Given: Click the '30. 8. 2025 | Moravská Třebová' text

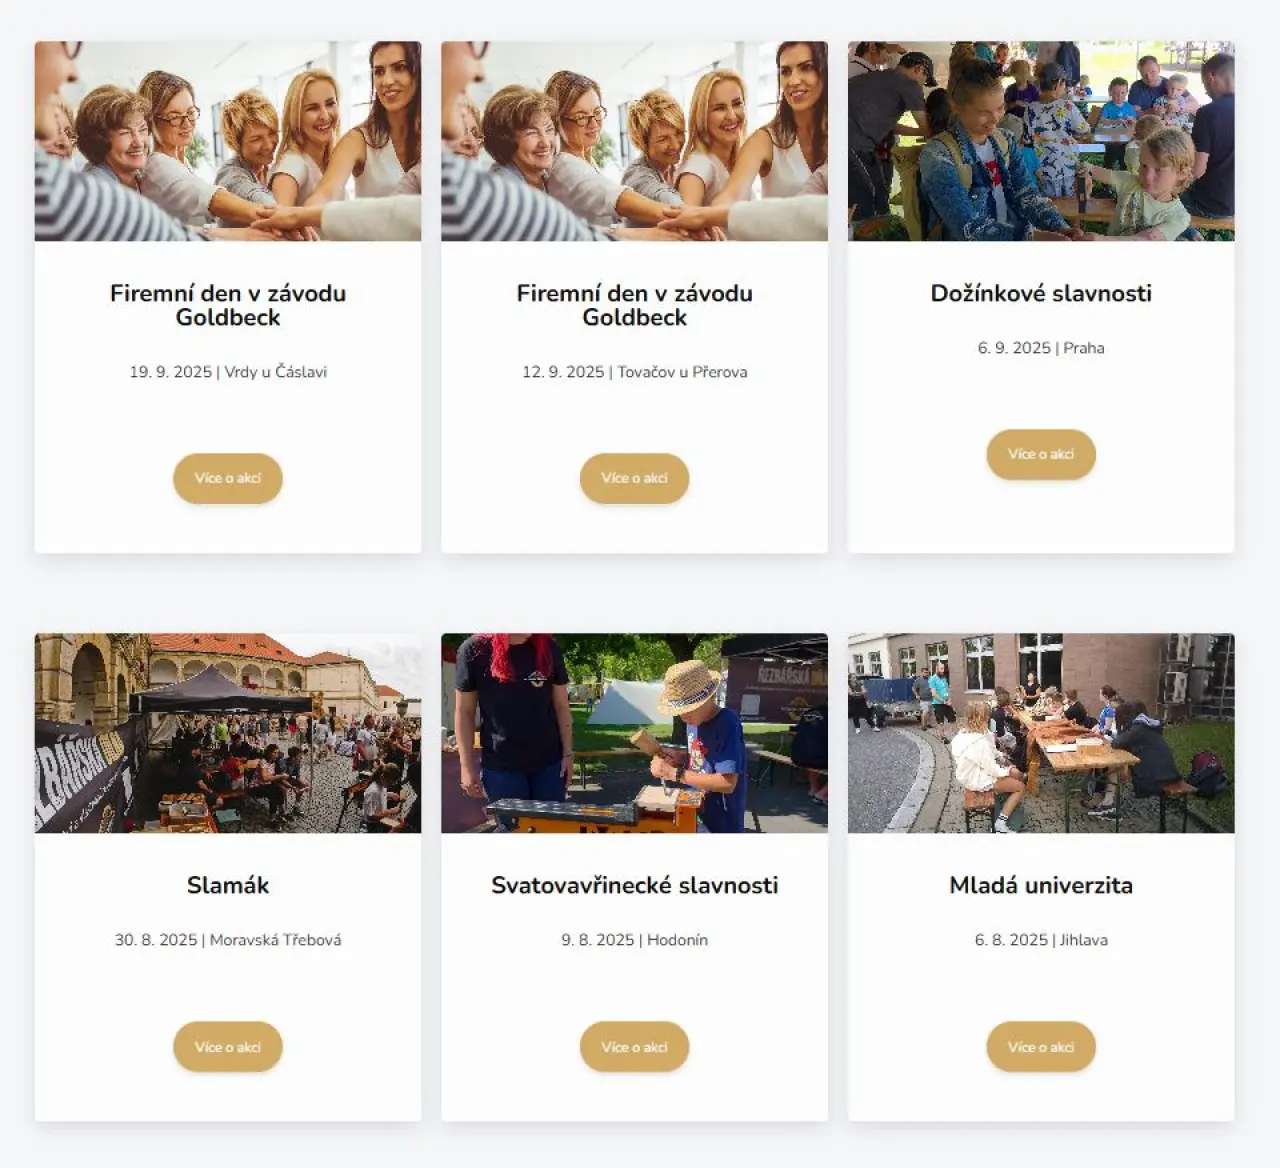Looking at the screenshot, I should point(228,940).
